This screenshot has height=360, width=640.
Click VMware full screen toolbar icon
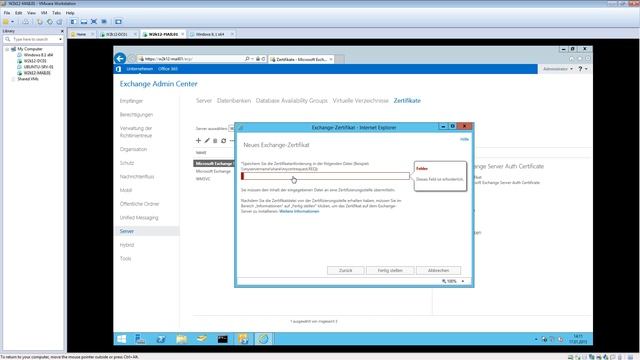[x=94, y=22]
